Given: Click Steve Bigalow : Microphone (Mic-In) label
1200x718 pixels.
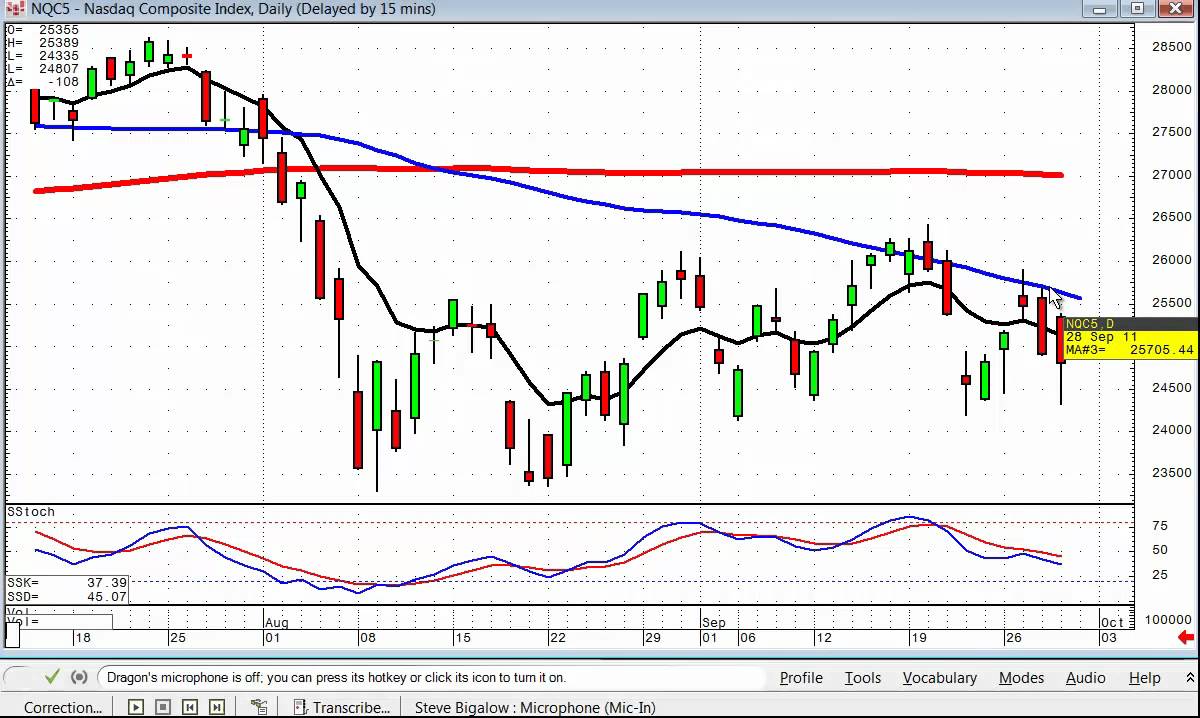Looking at the screenshot, I should [x=535, y=707].
